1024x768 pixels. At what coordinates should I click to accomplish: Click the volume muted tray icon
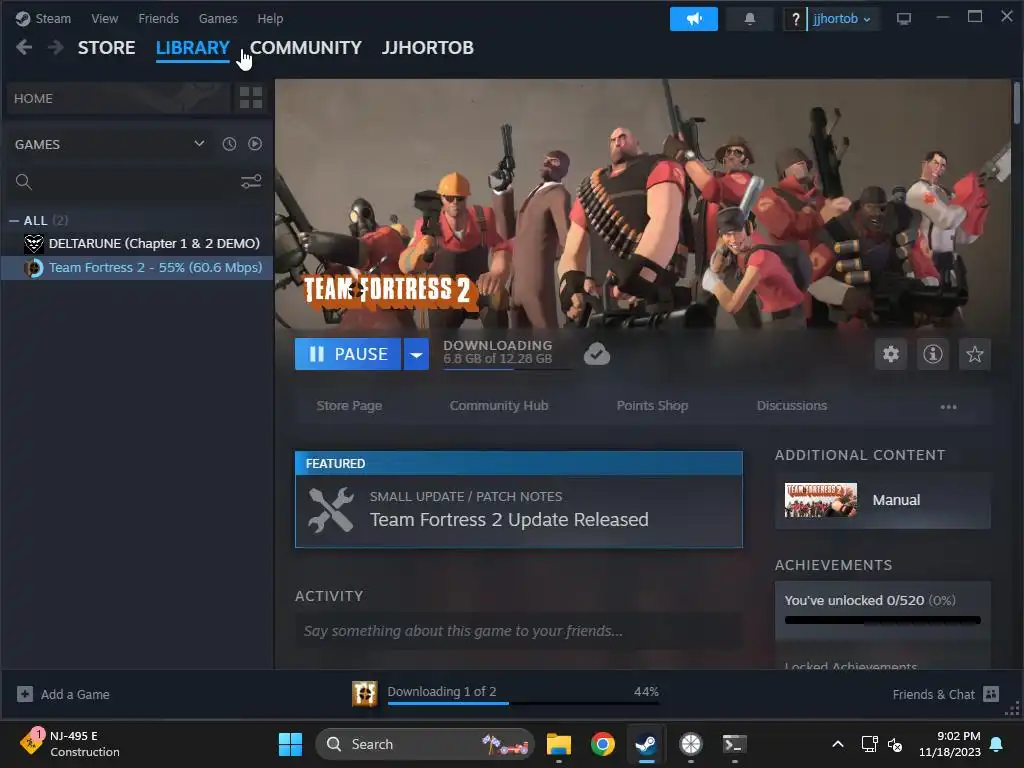point(895,744)
